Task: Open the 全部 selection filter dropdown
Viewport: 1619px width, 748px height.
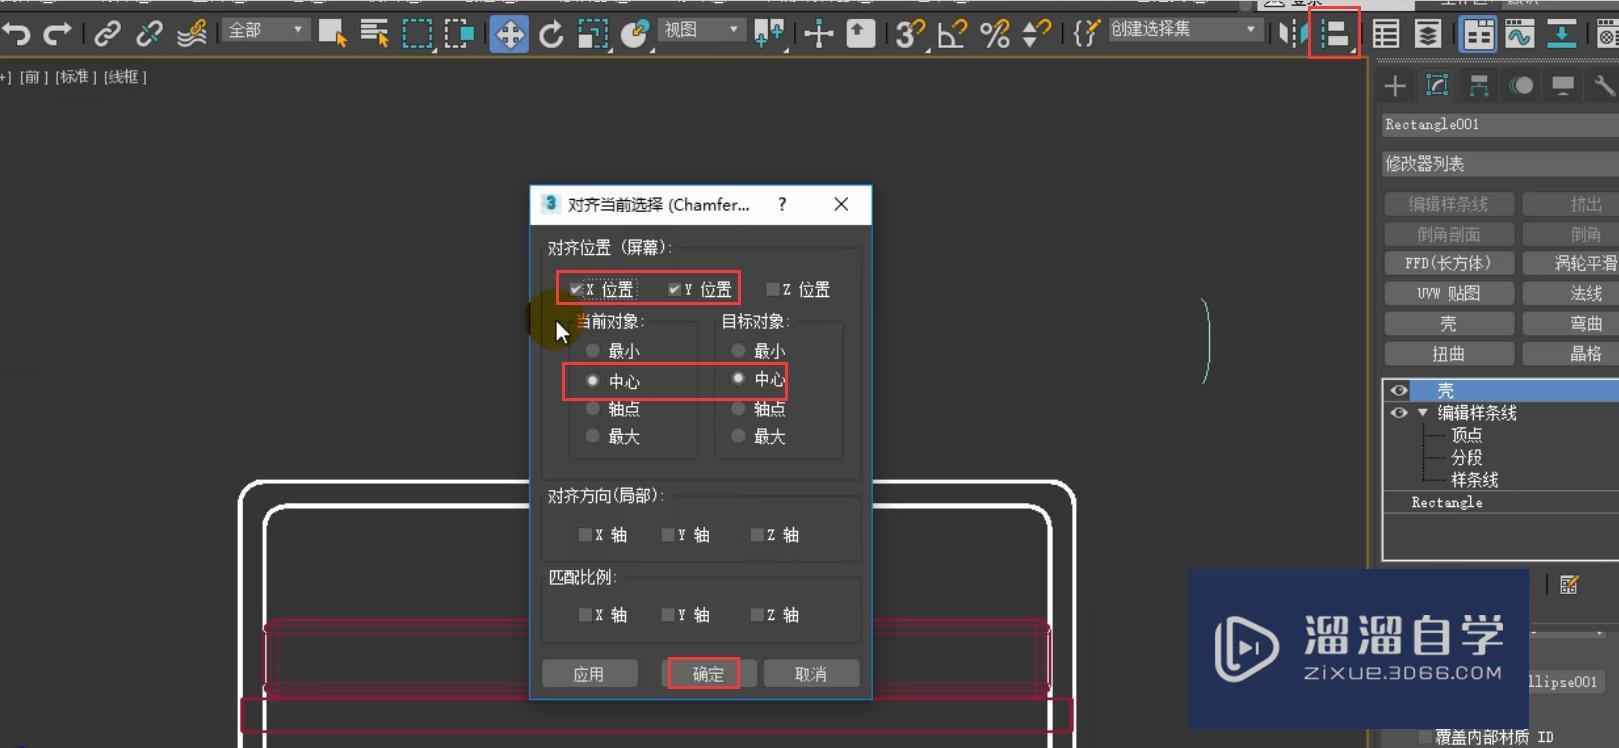Action: [x=264, y=31]
